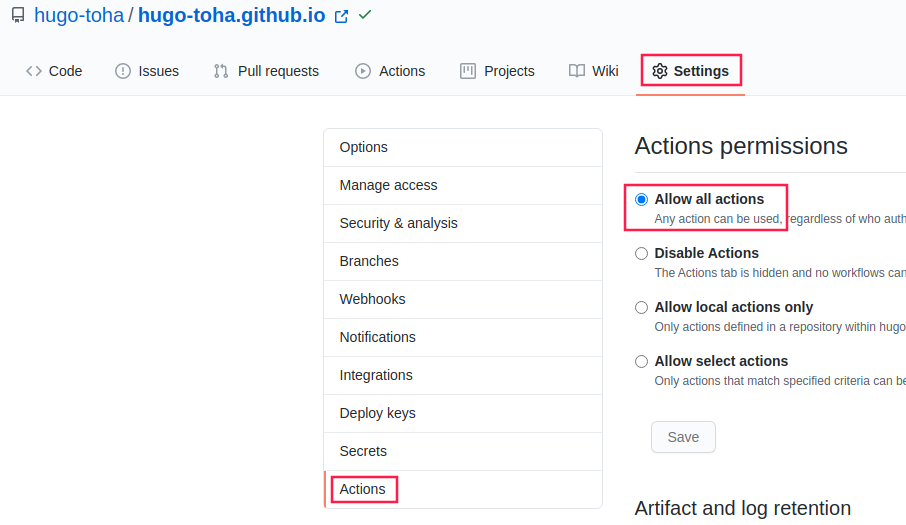
Task: Click the Pull requests icon
Action: point(221,71)
